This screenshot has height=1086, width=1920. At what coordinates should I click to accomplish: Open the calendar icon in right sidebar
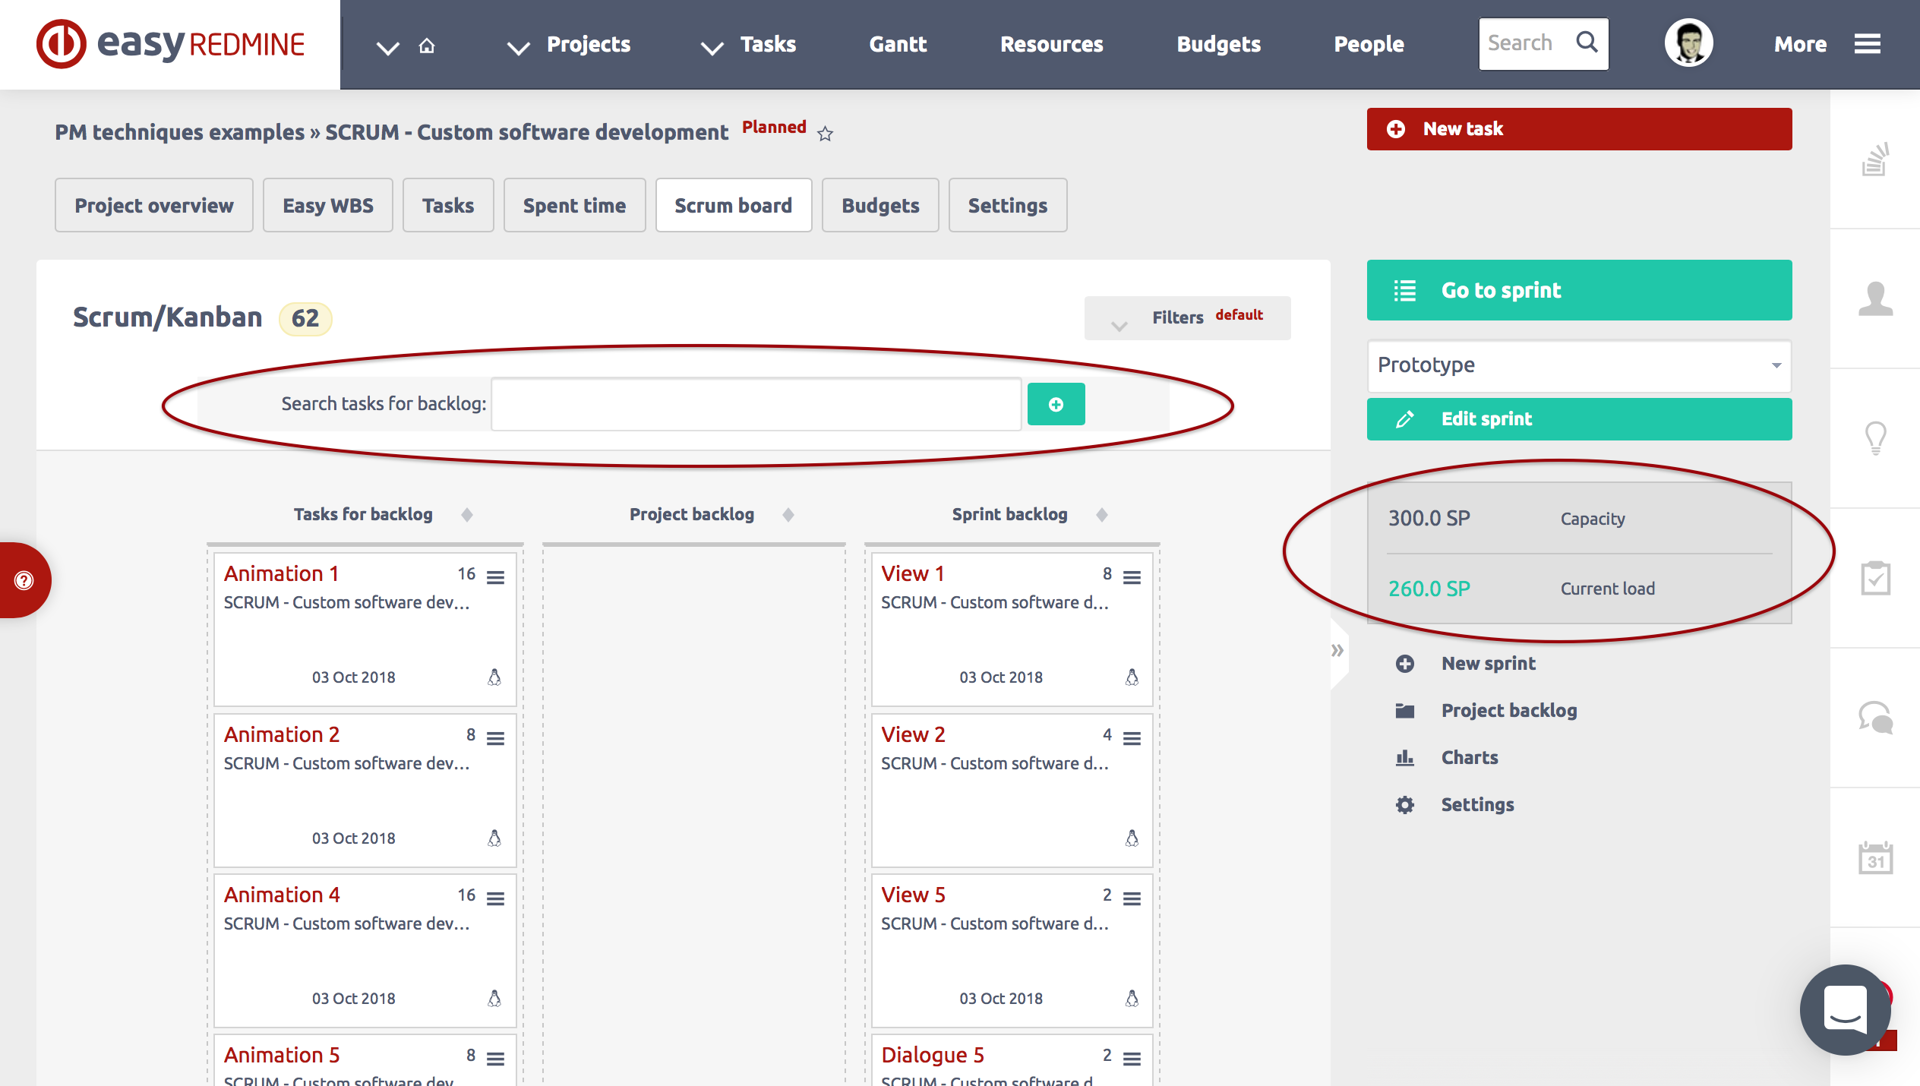pyautogui.click(x=1875, y=858)
